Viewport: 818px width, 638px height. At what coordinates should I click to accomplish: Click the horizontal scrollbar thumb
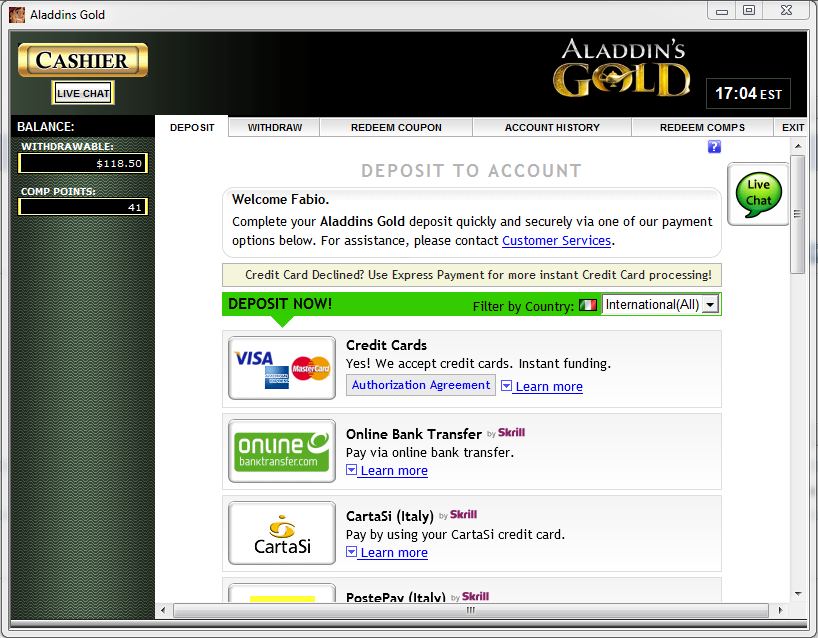pyautogui.click(x=471, y=610)
